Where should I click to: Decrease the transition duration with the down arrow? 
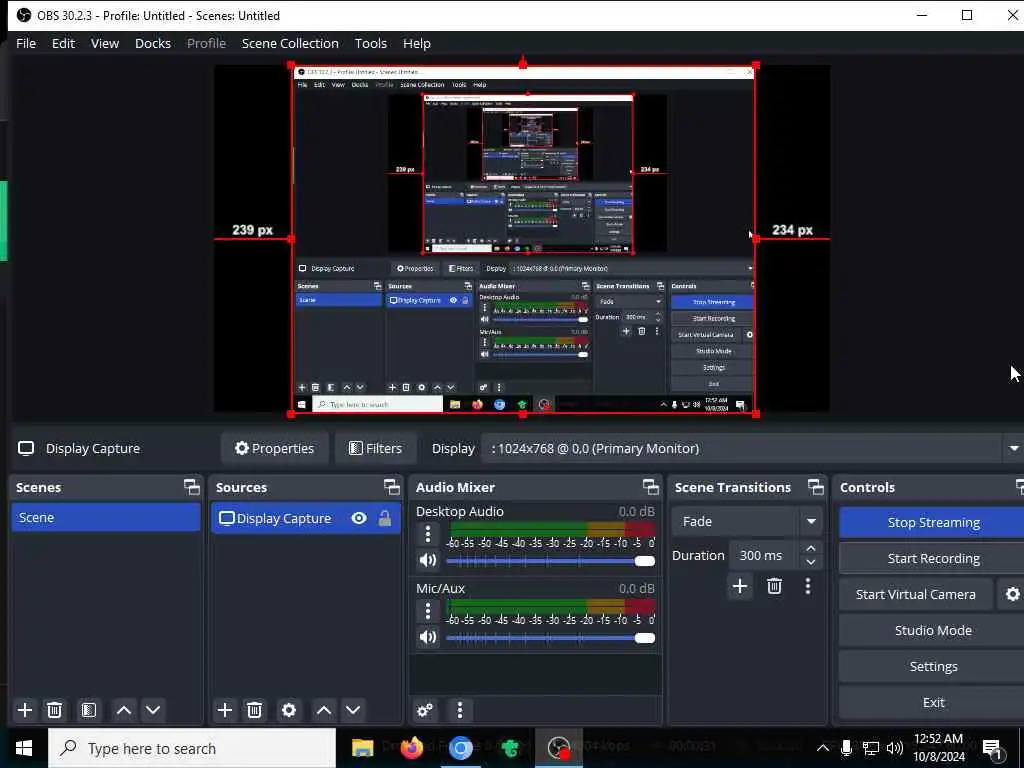pos(810,562)
